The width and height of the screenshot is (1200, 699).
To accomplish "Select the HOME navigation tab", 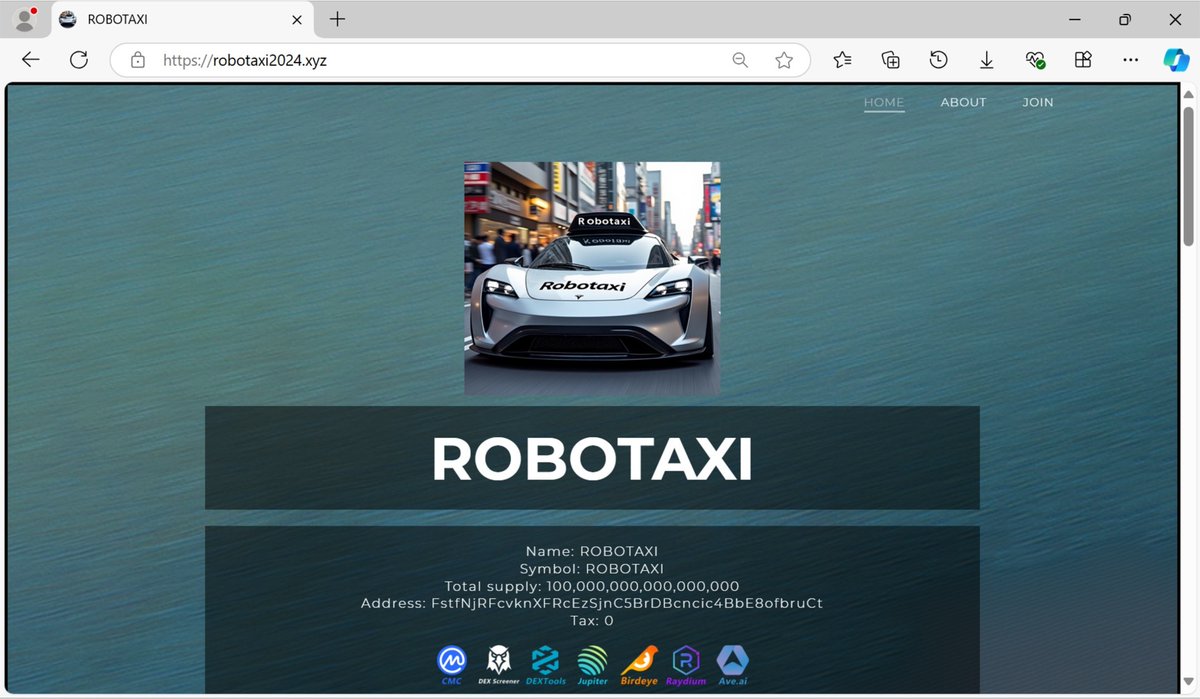I will coord(884,102).
